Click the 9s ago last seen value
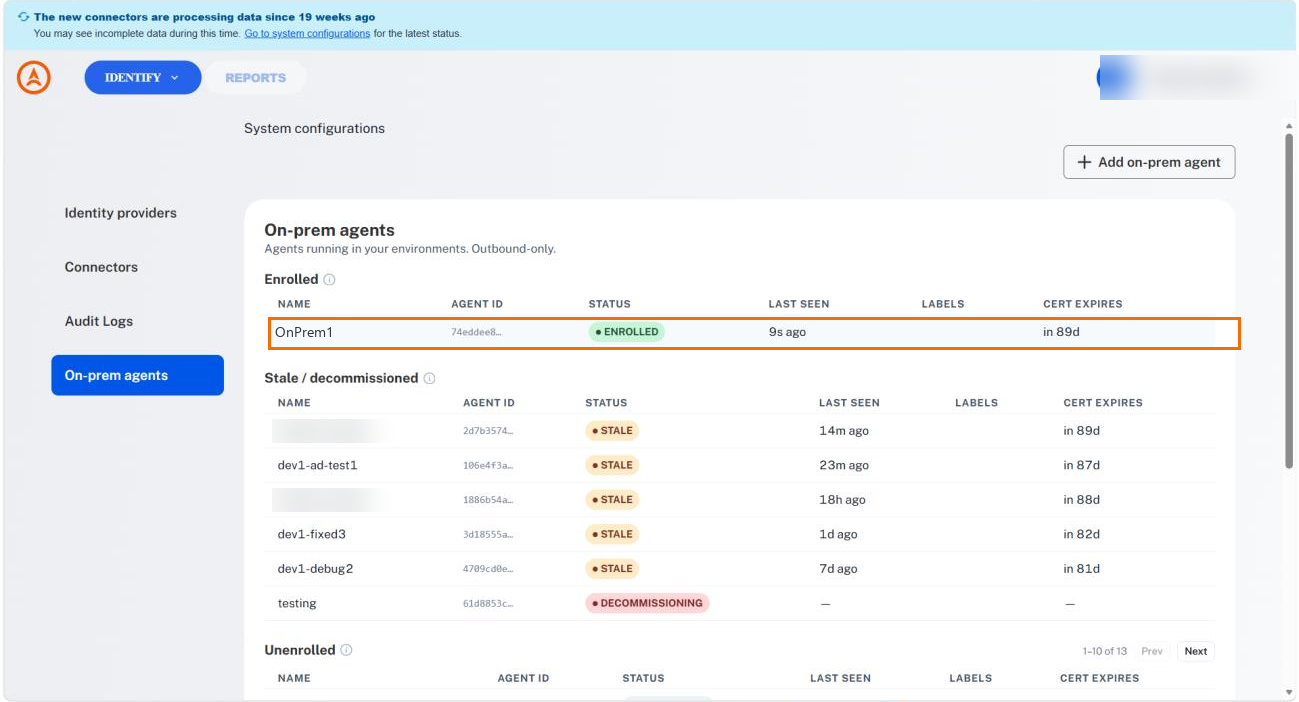1299x702 pixels. coord(787,332)
